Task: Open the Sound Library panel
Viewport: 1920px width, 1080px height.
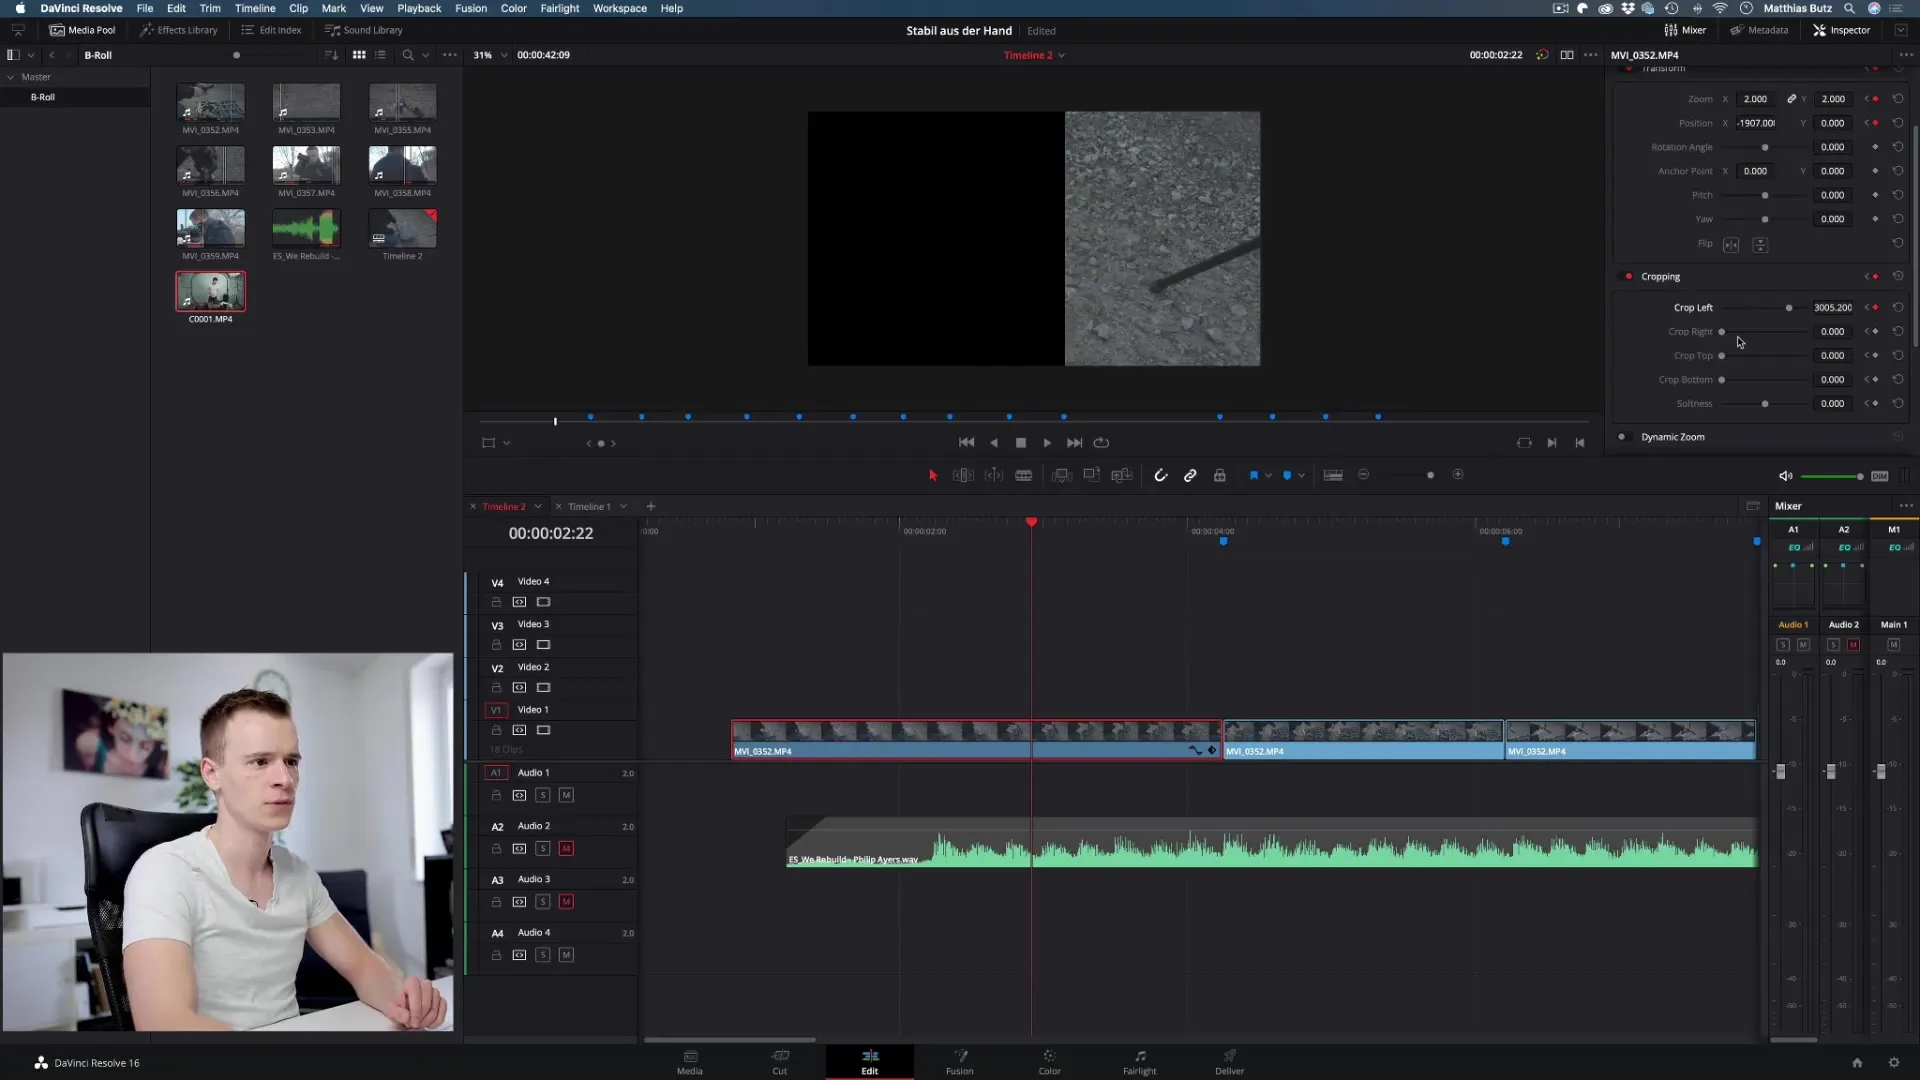Action: (364, 30)
